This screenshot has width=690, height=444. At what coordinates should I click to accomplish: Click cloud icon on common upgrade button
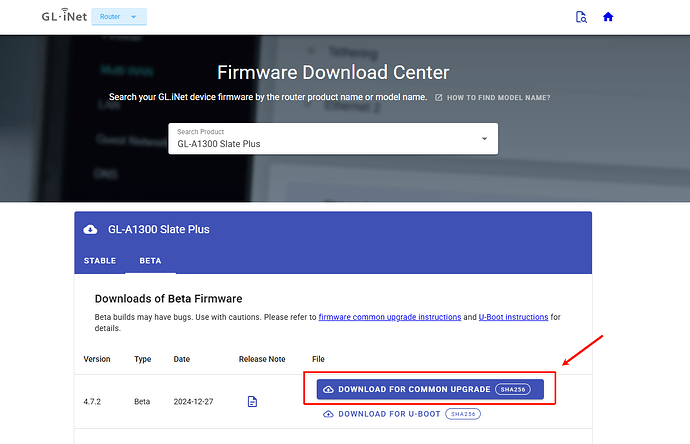coord(328,389)
